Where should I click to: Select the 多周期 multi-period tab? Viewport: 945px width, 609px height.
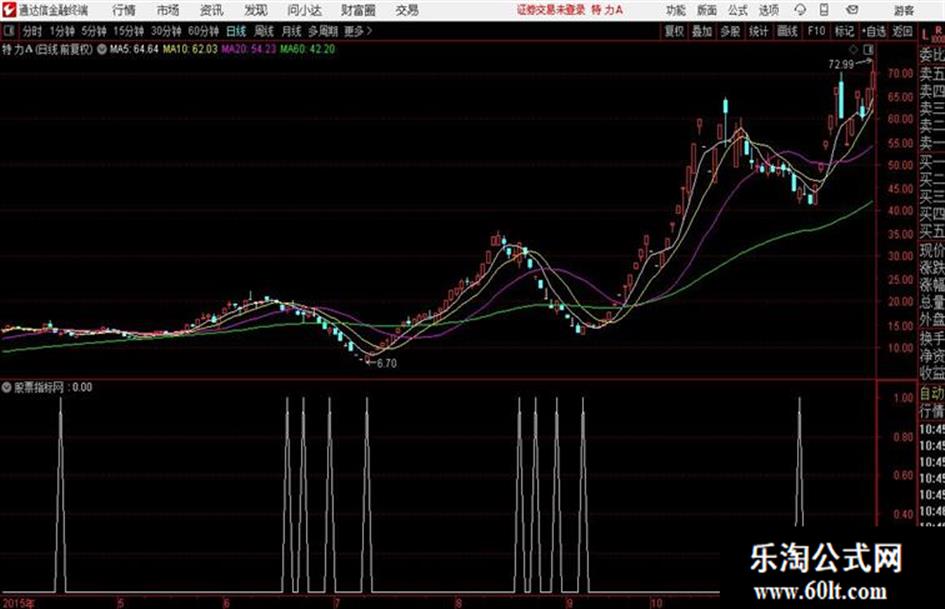(x=323, y=31)
